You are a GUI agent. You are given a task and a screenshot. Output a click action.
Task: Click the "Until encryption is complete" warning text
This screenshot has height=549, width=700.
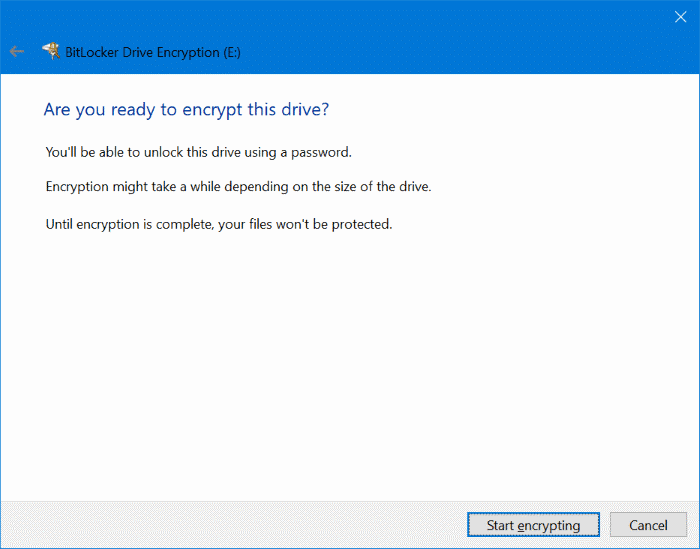click(218, 224)
